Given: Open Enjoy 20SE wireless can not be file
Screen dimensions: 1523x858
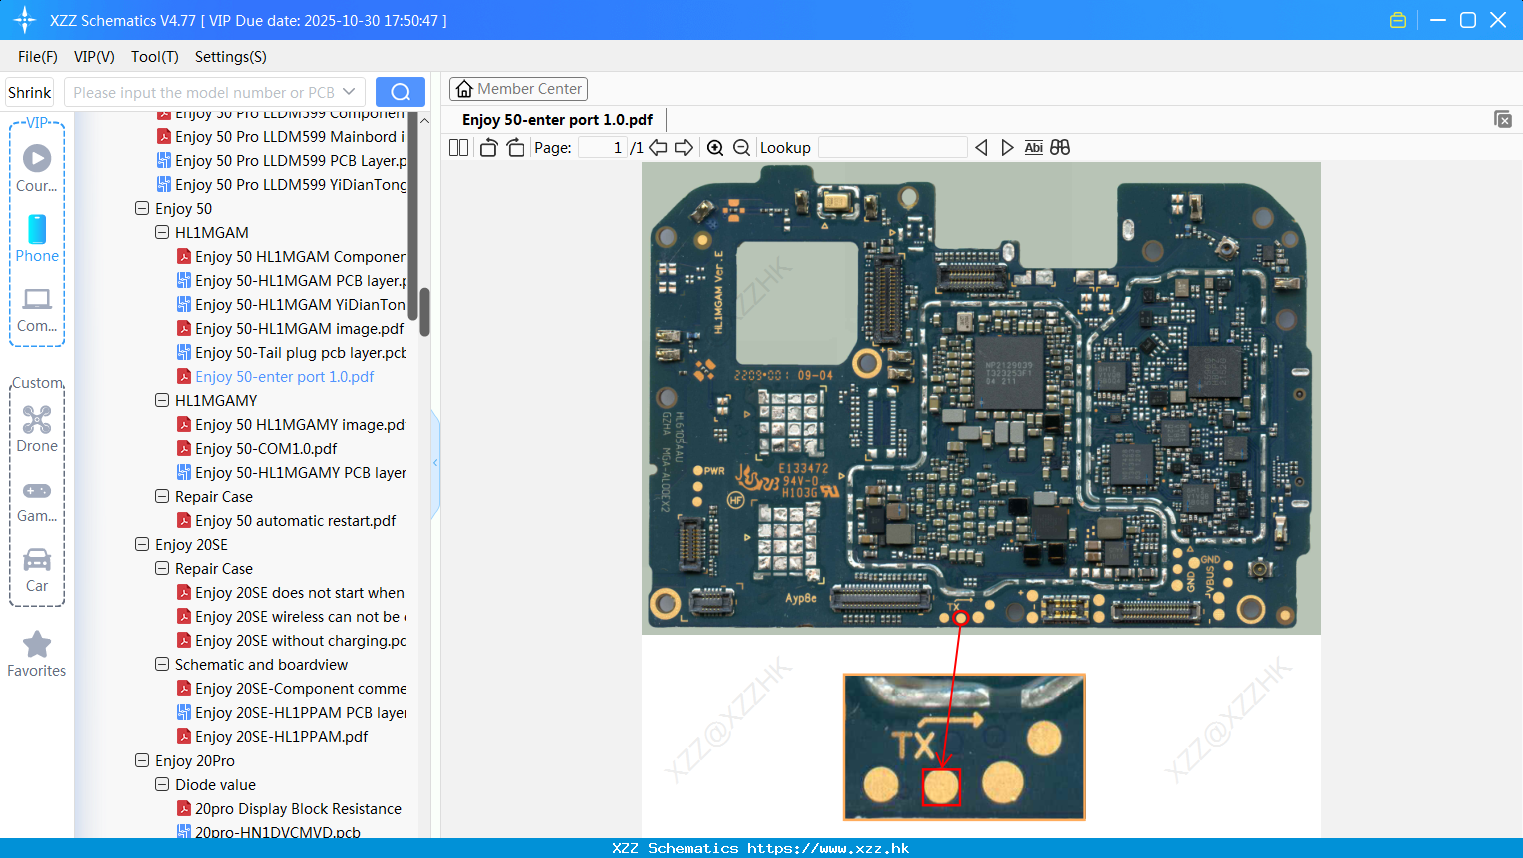Looking at the screenshot, I should 291,616.
